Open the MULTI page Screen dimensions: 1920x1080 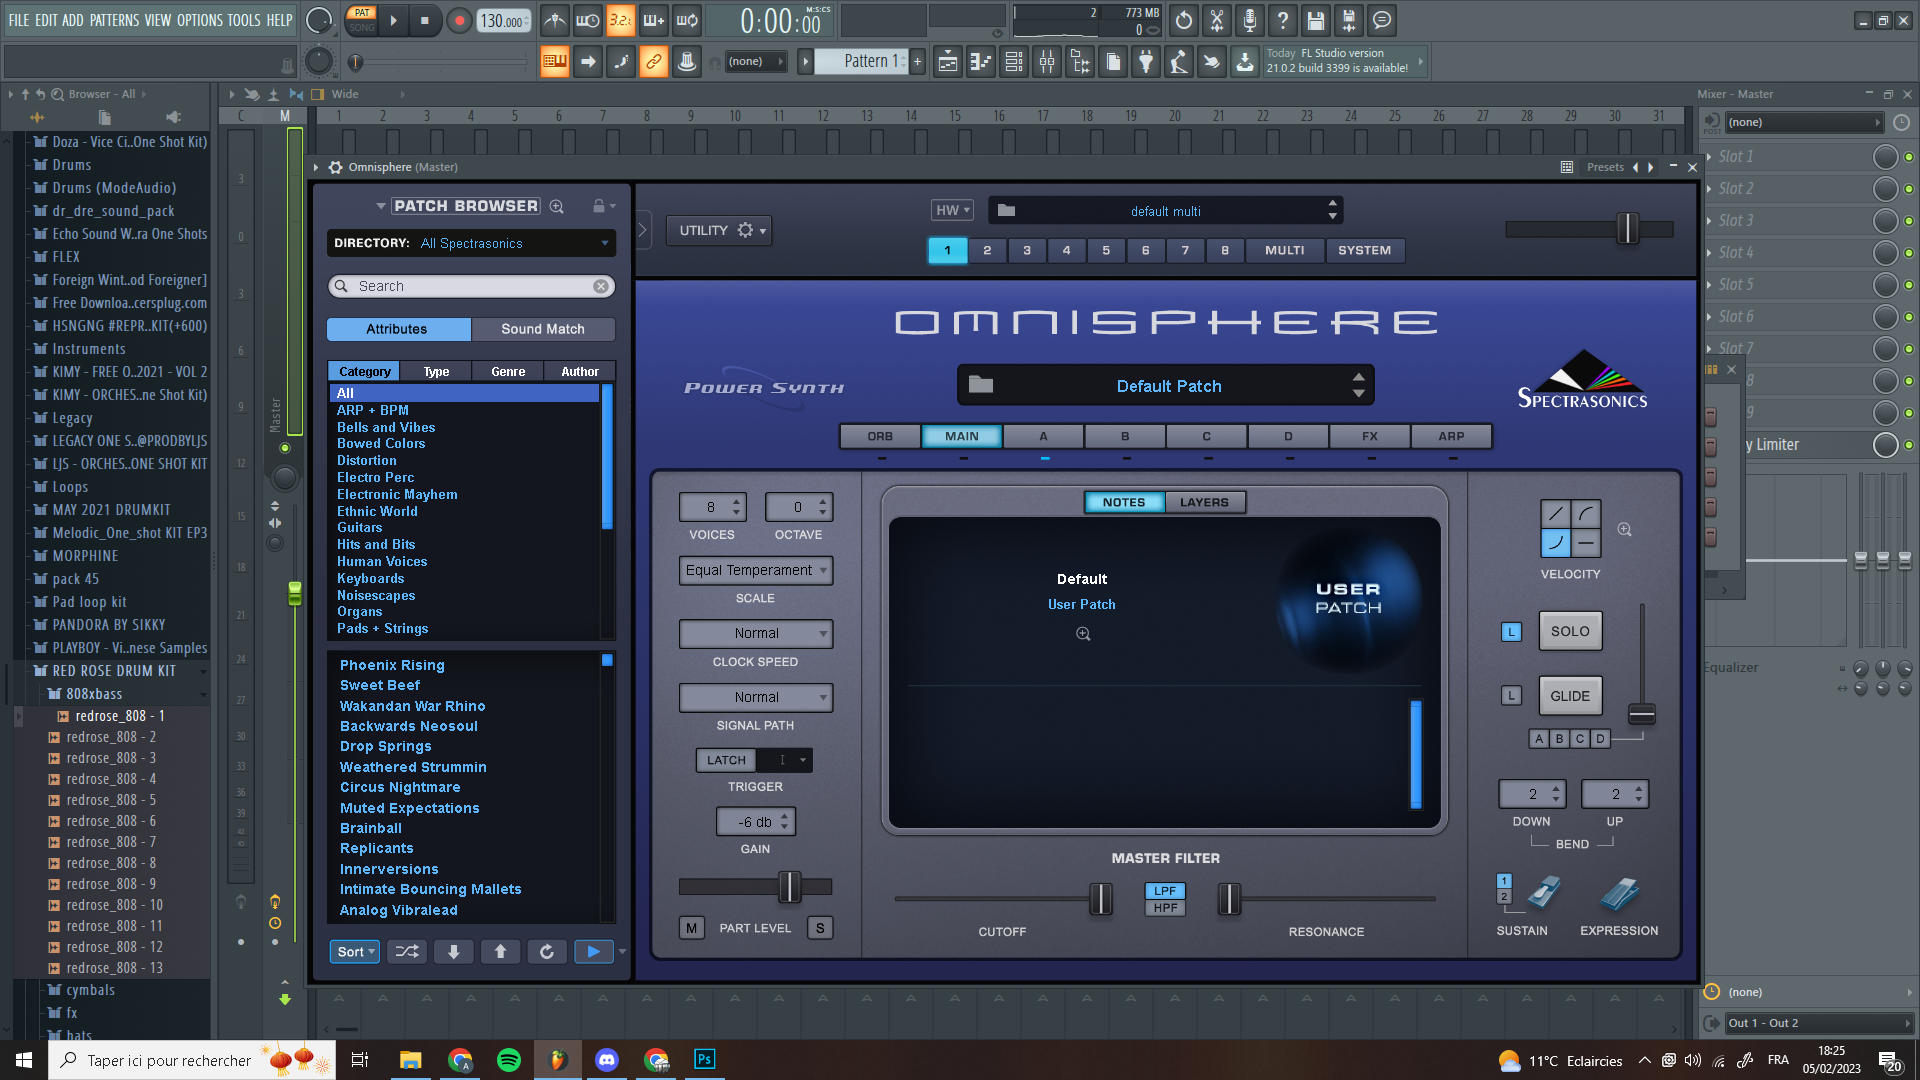pyautogui.click(x=1285, y=250)
